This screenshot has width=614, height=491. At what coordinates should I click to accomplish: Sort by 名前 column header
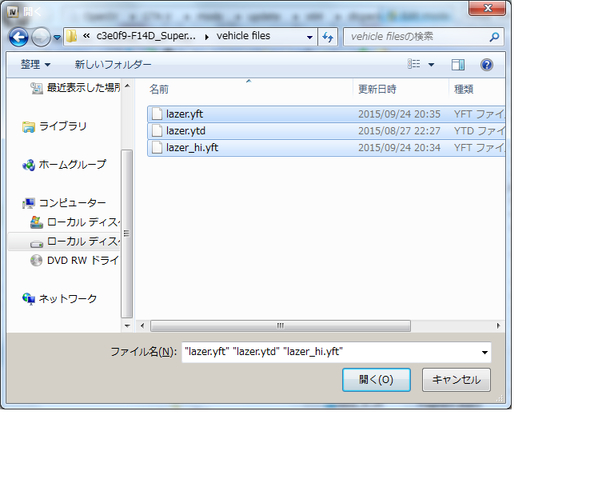click(159, 89)
